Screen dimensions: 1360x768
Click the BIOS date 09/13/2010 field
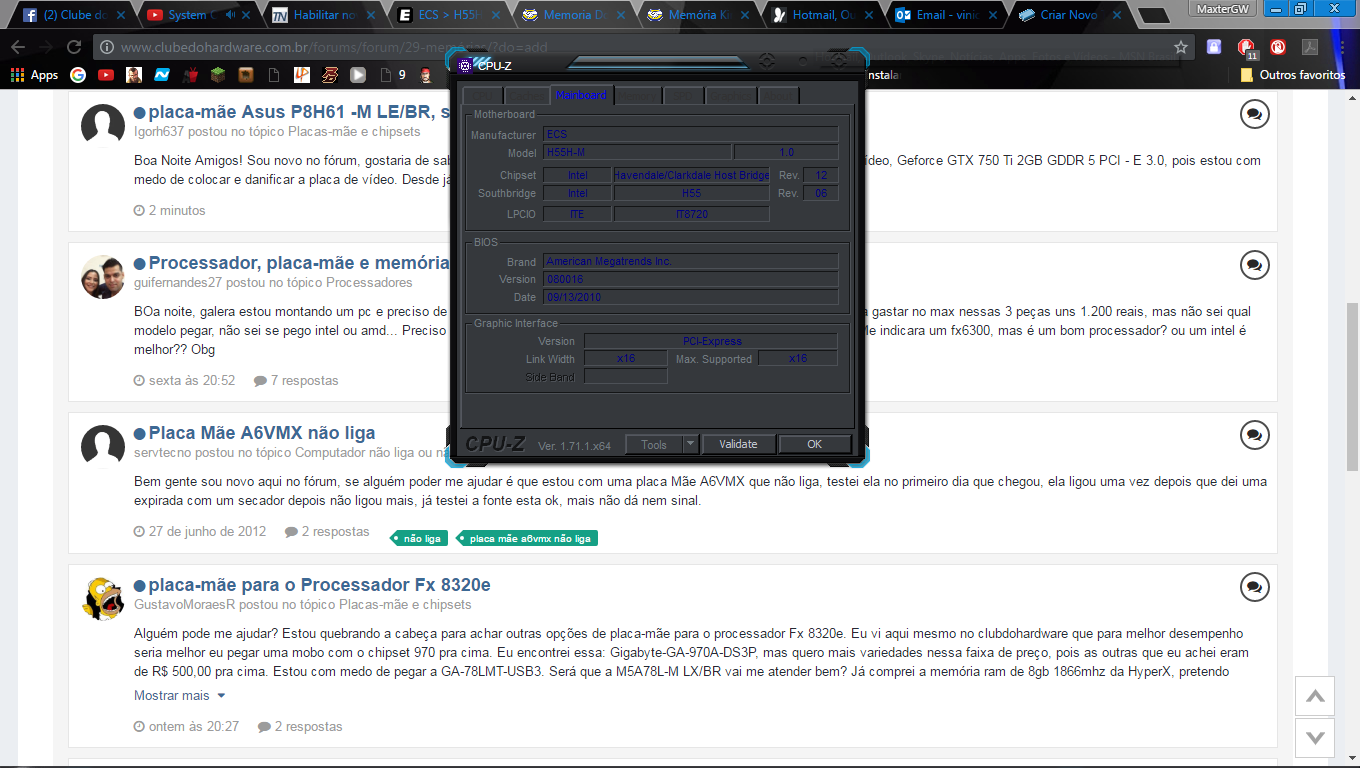(690, 297)
